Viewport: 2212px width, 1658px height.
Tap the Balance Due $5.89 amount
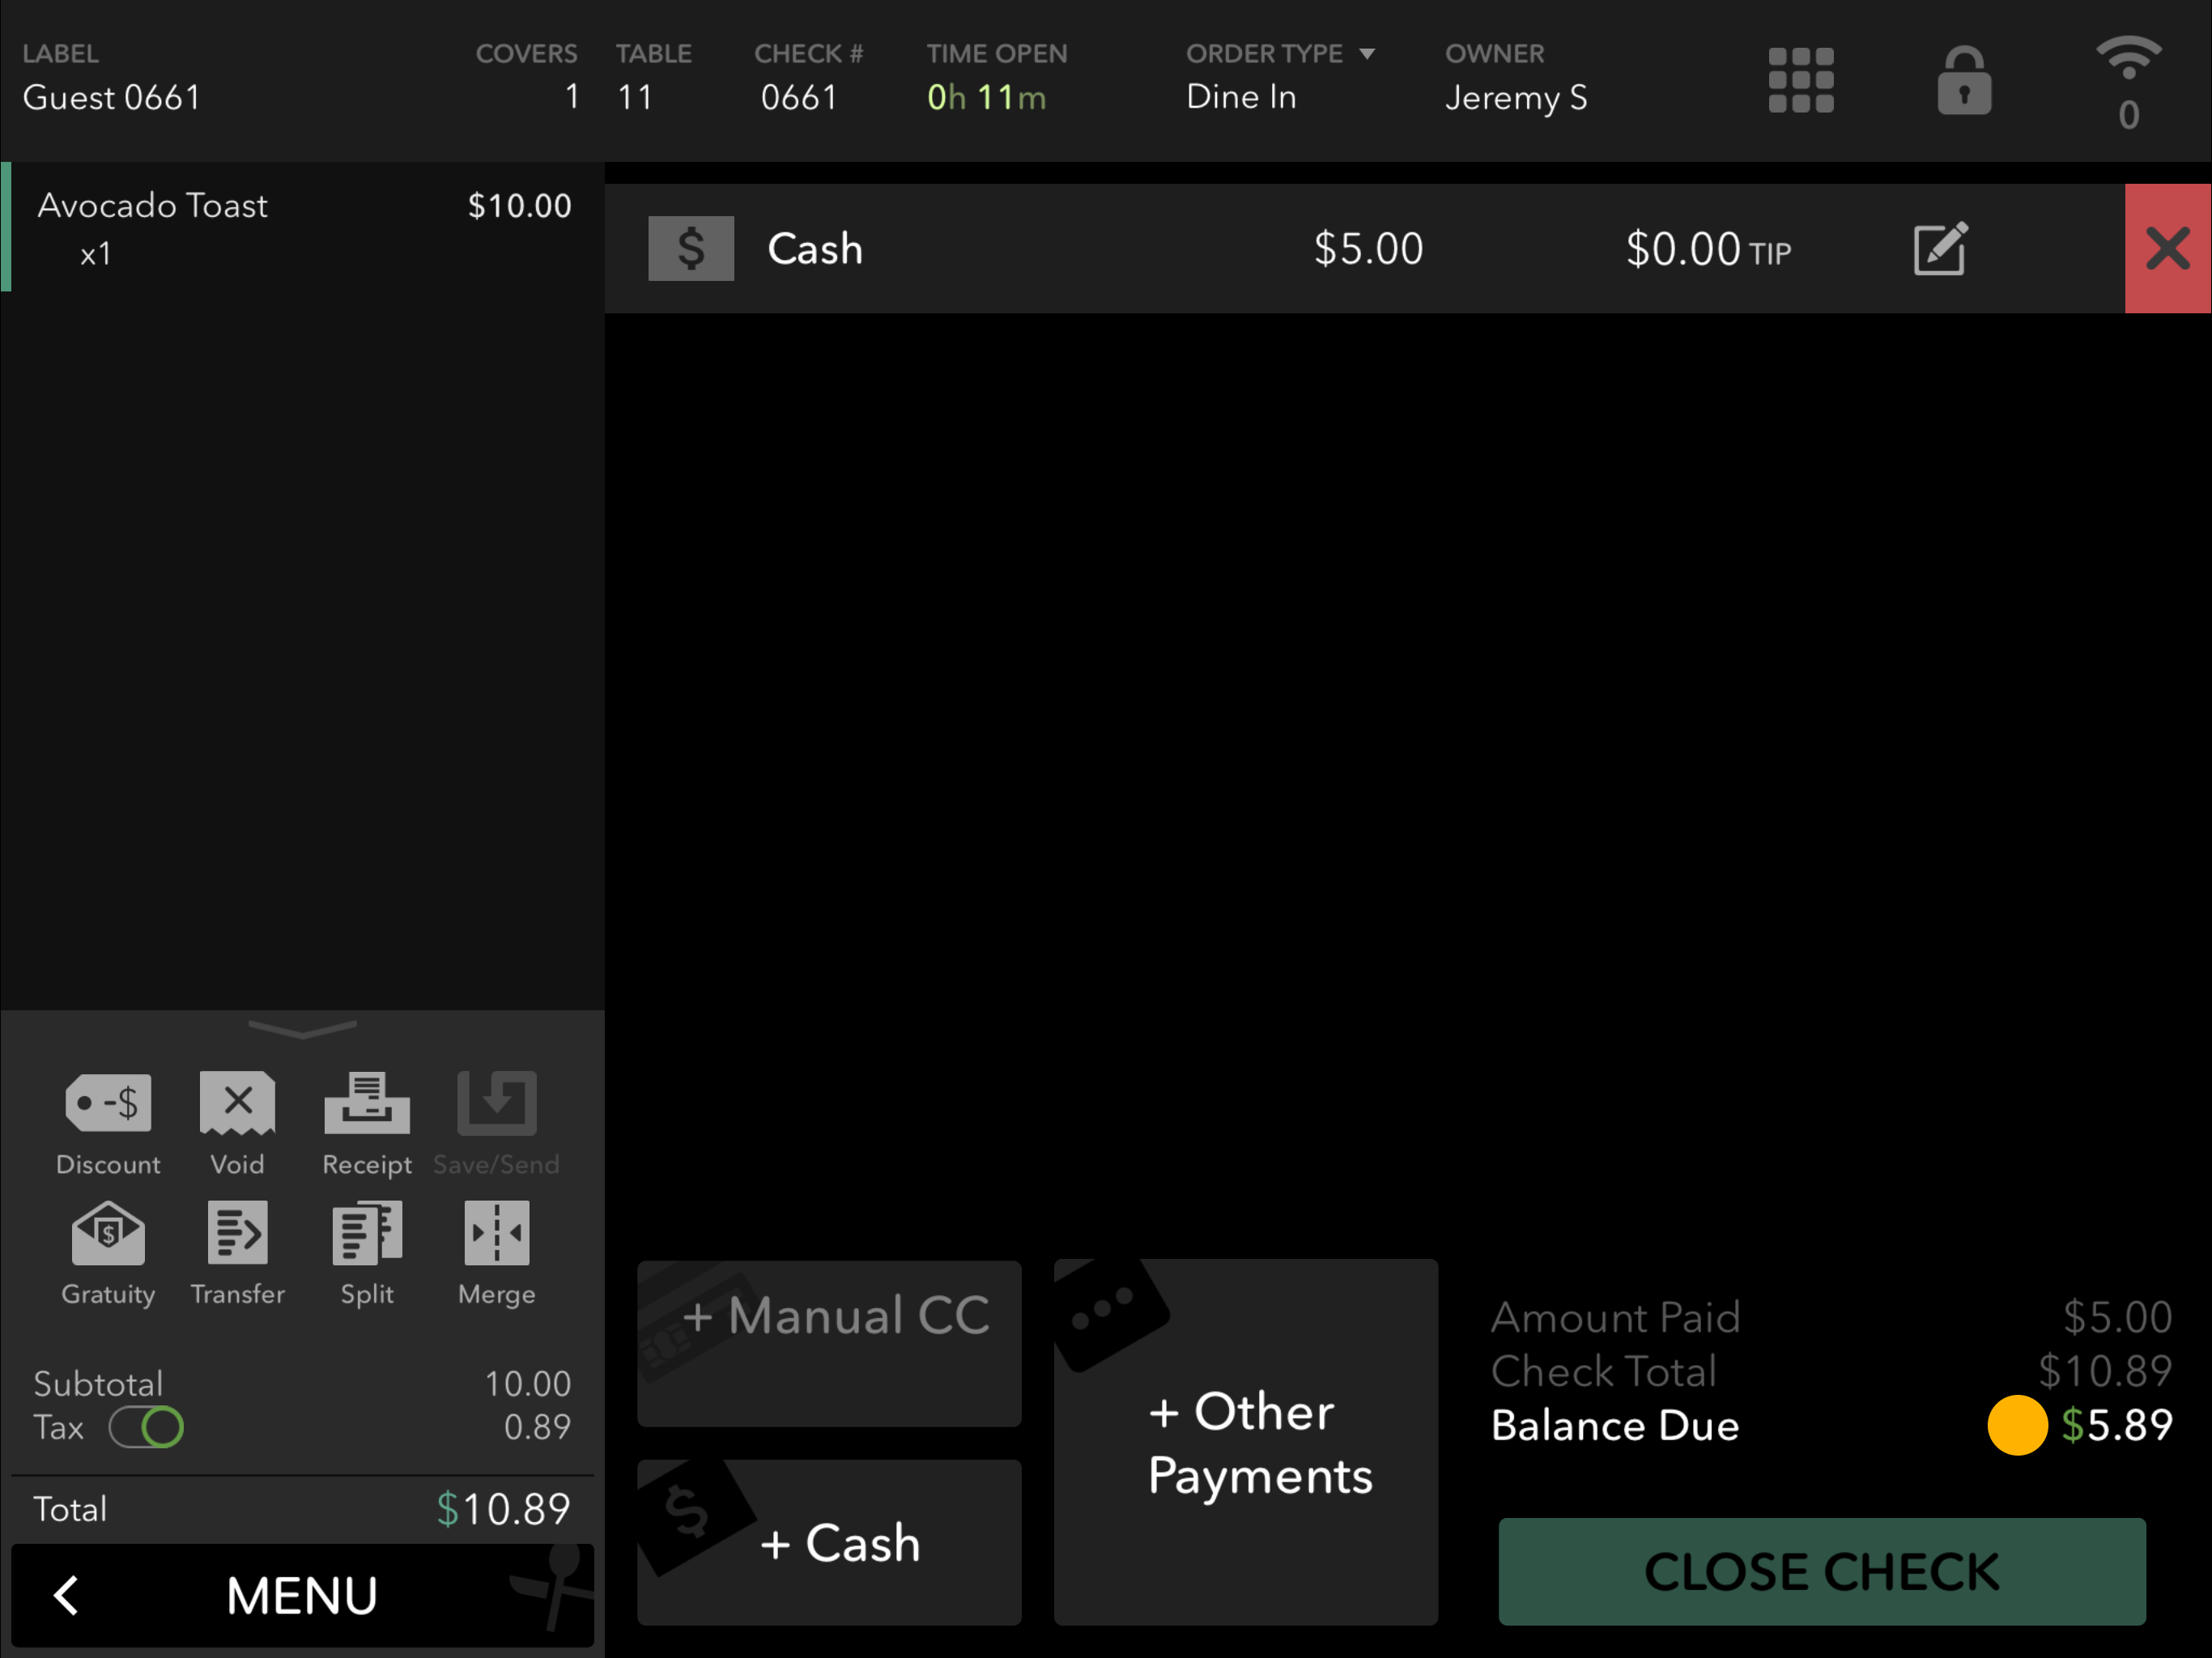[2117, 1425]
